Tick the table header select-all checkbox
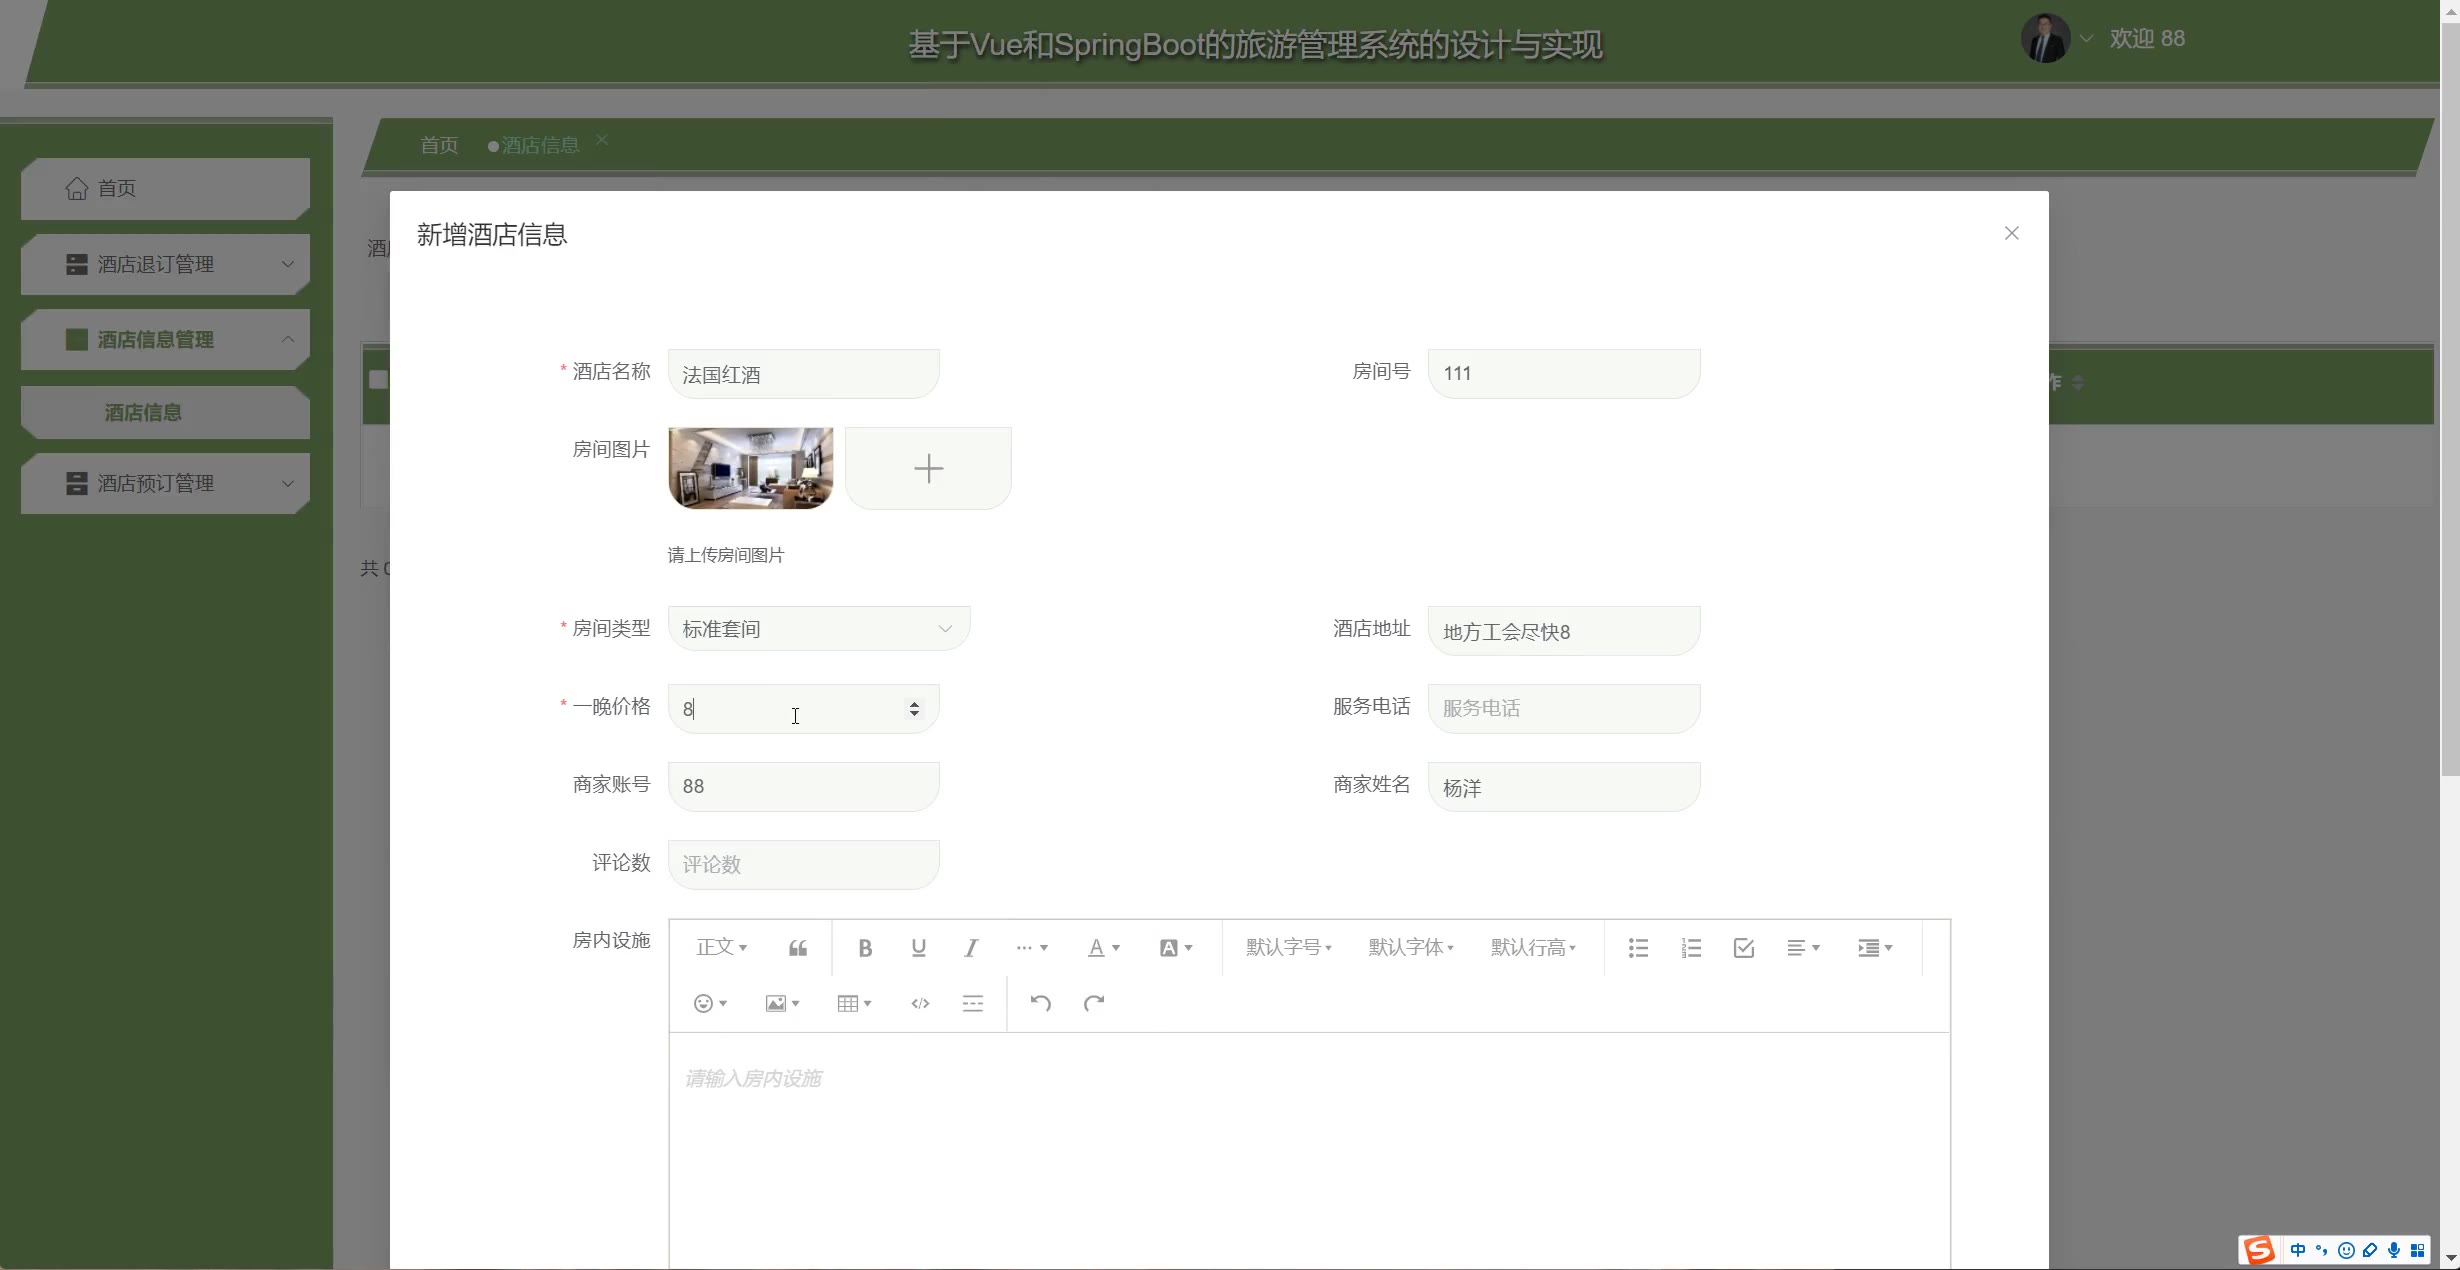Viewport: 2460px width, 1270px height. click(x=377, y=380)
